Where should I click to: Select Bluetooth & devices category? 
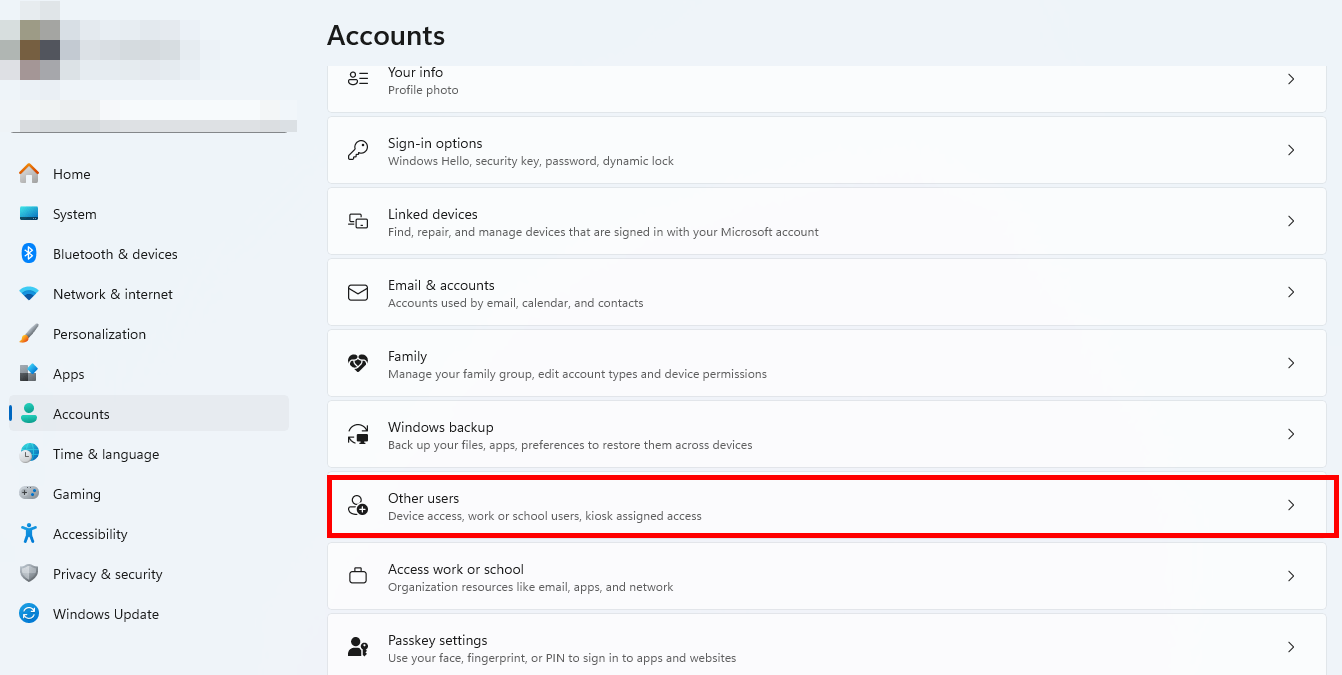point(115,254)
